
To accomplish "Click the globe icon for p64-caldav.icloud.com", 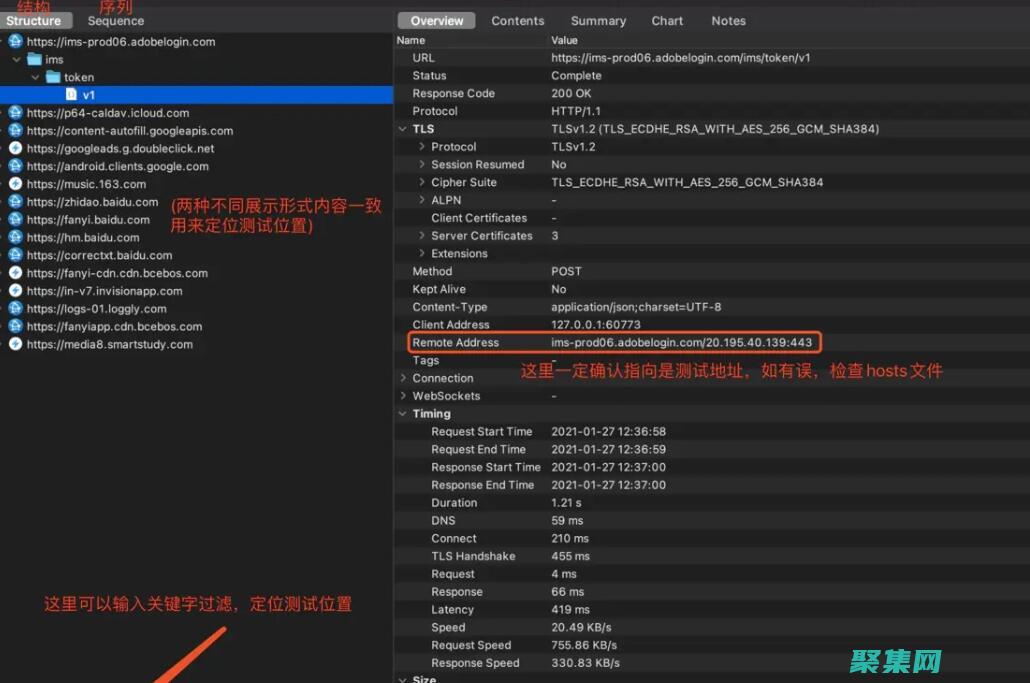I will 13,112.
